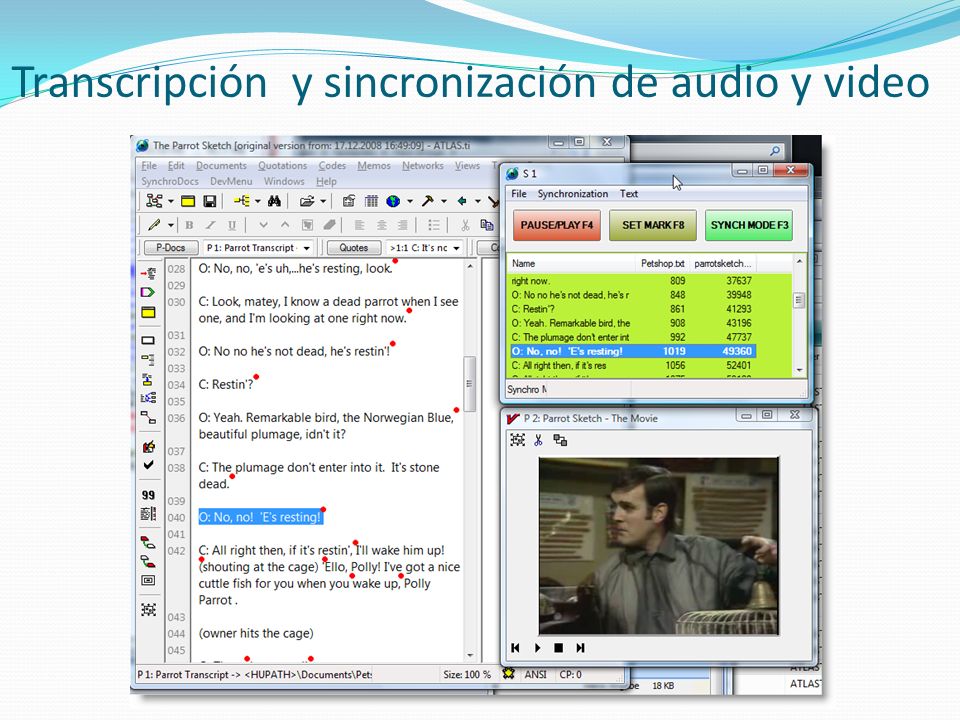Click the transcript pane vertical scrollbar thumb

470,383
